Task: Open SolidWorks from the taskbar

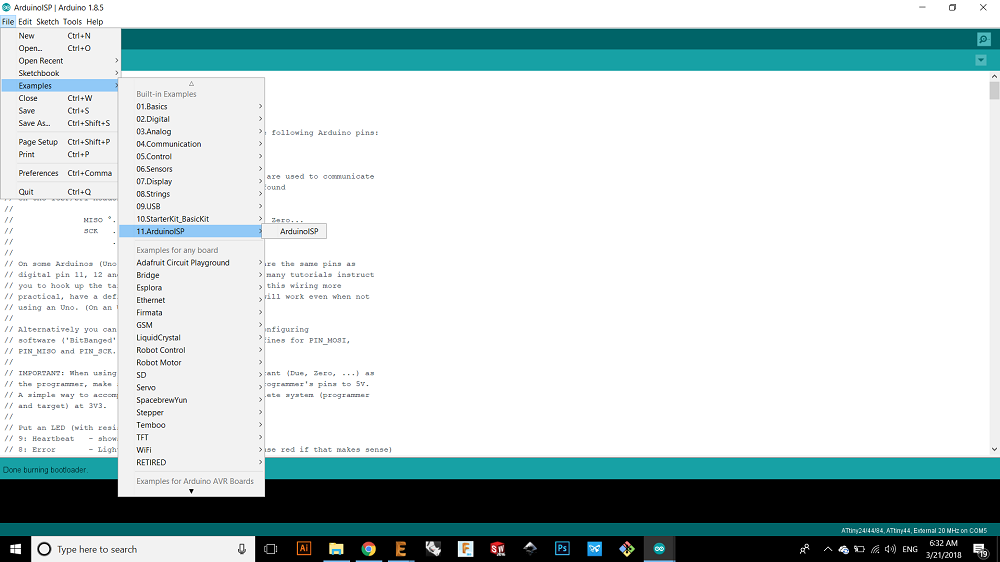Action: click(x=497, y=549)
